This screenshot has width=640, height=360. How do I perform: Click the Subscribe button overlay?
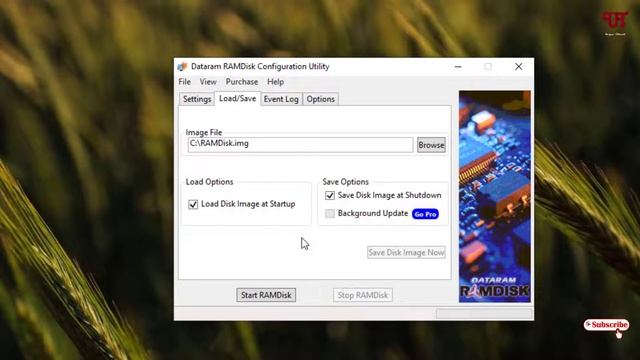click(x=606, y=325)
